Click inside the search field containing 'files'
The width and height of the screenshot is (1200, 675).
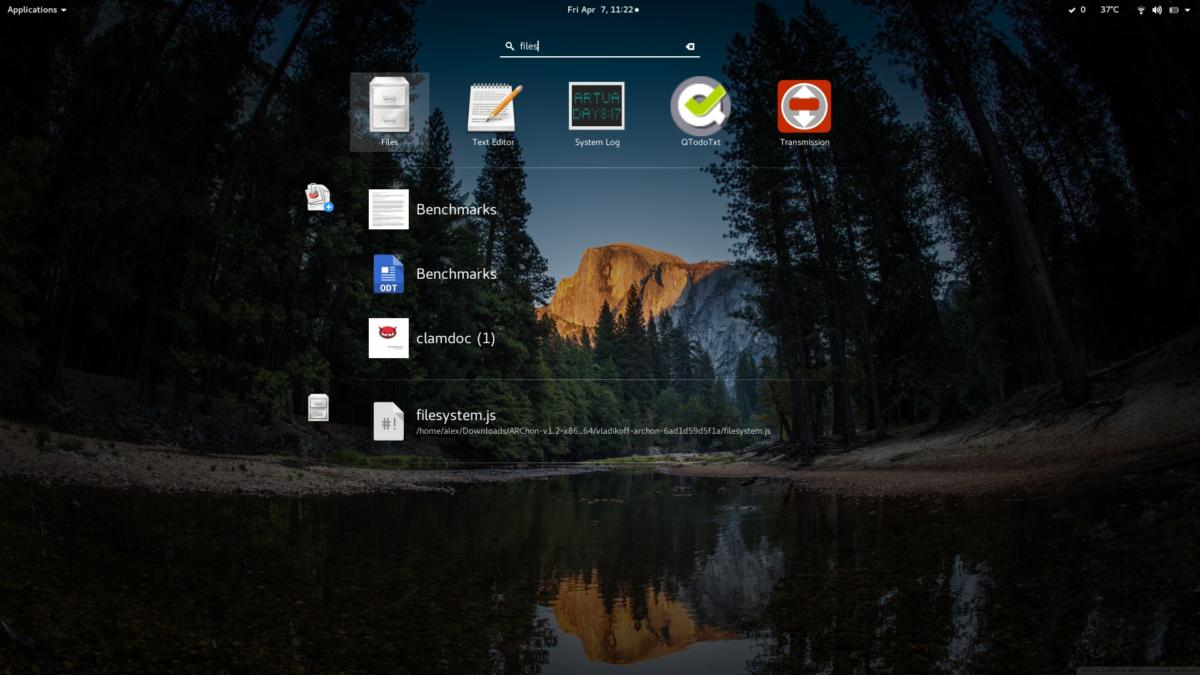pyautogui.click(x=600, y=46)
